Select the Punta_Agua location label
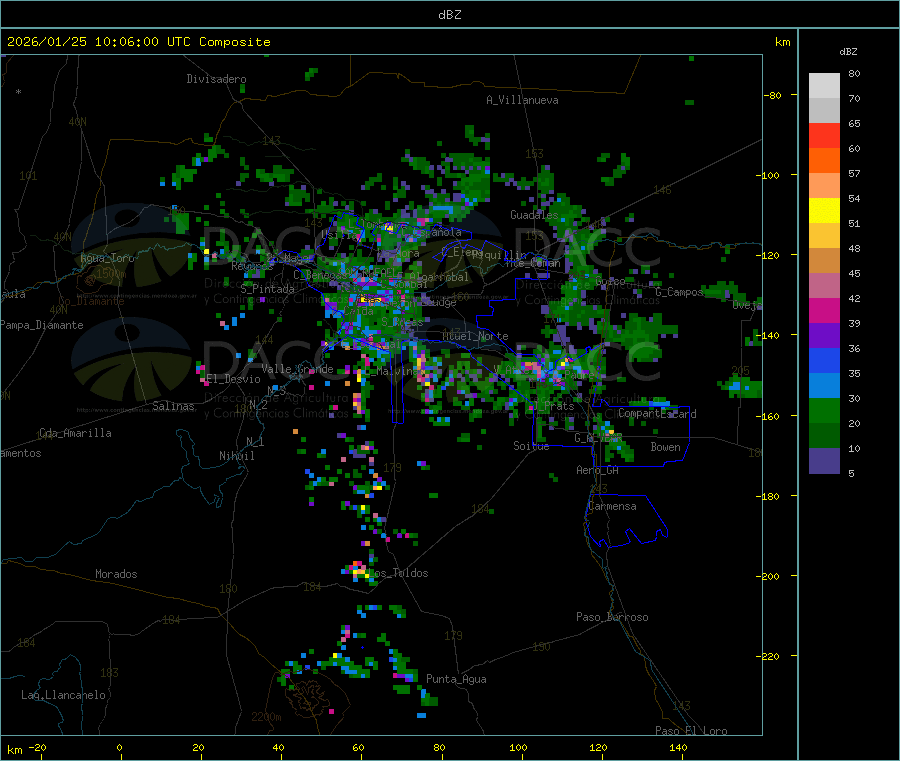The width and height of the screenshot is (900, 761). tap(456, 679)
